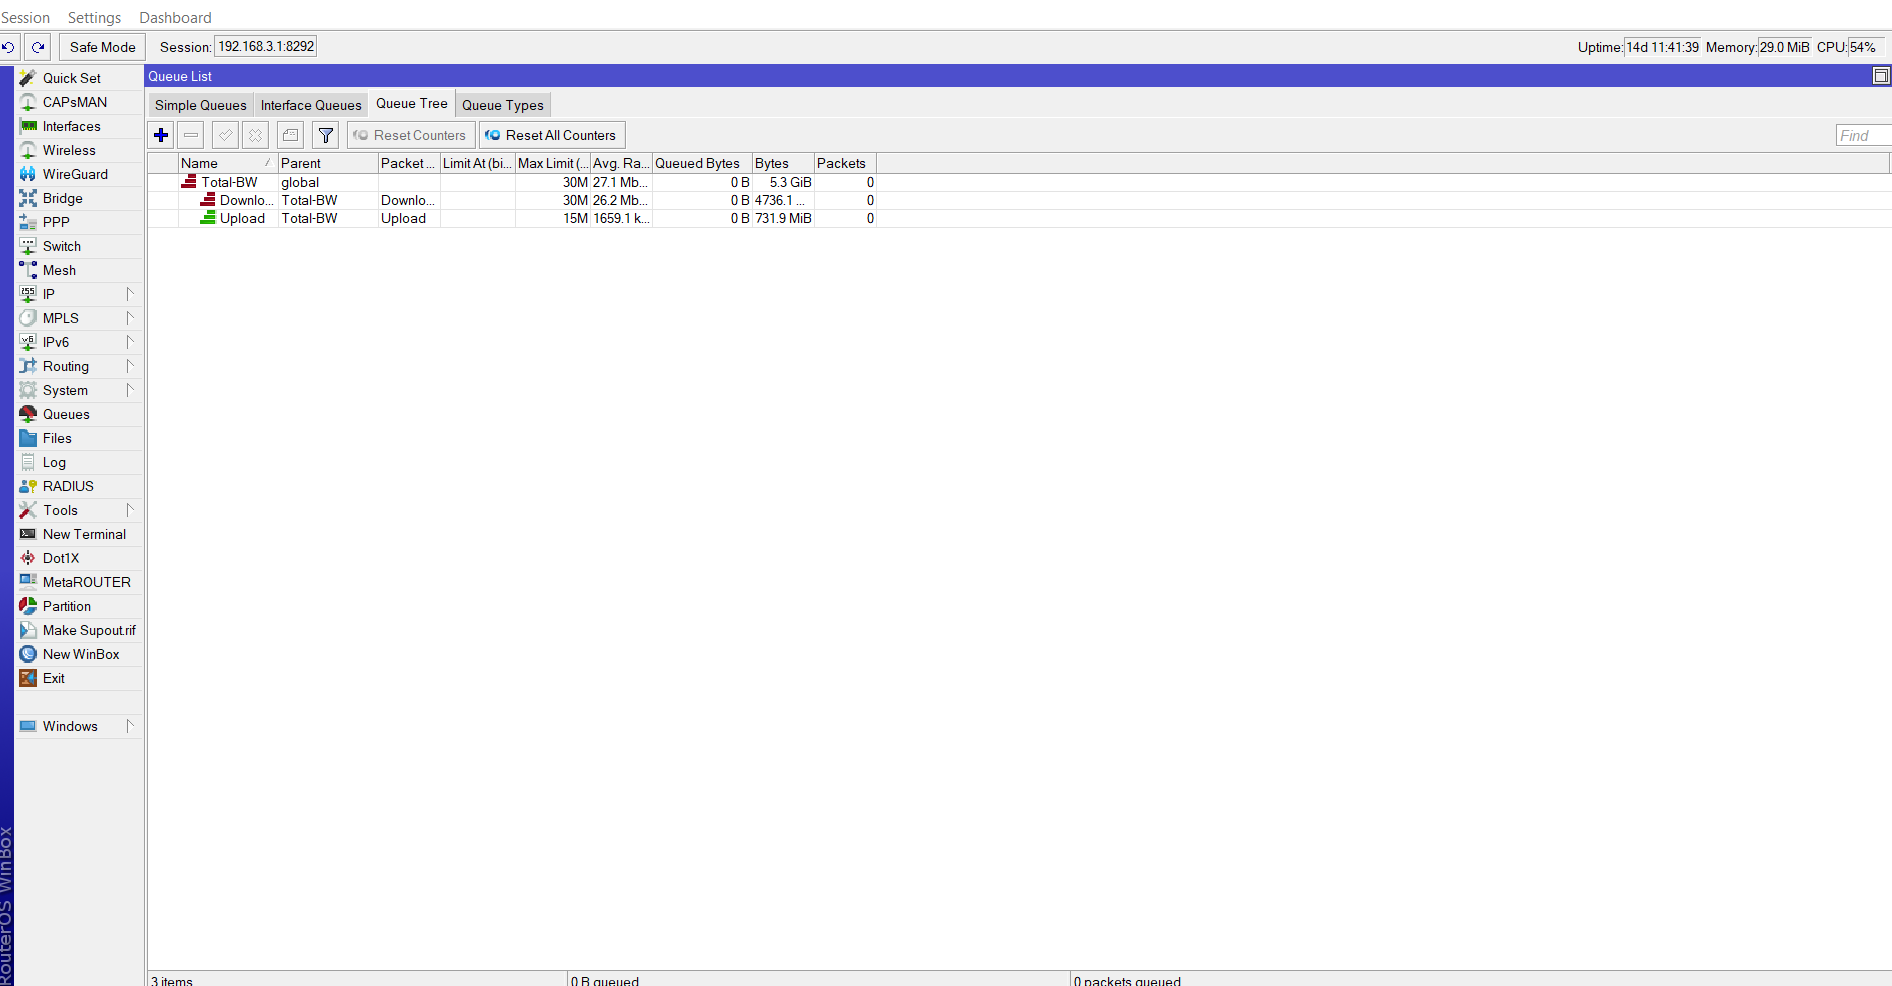Undo last change with back arrow
This screenshot has width=1892, height=986.
pos(8,46)
